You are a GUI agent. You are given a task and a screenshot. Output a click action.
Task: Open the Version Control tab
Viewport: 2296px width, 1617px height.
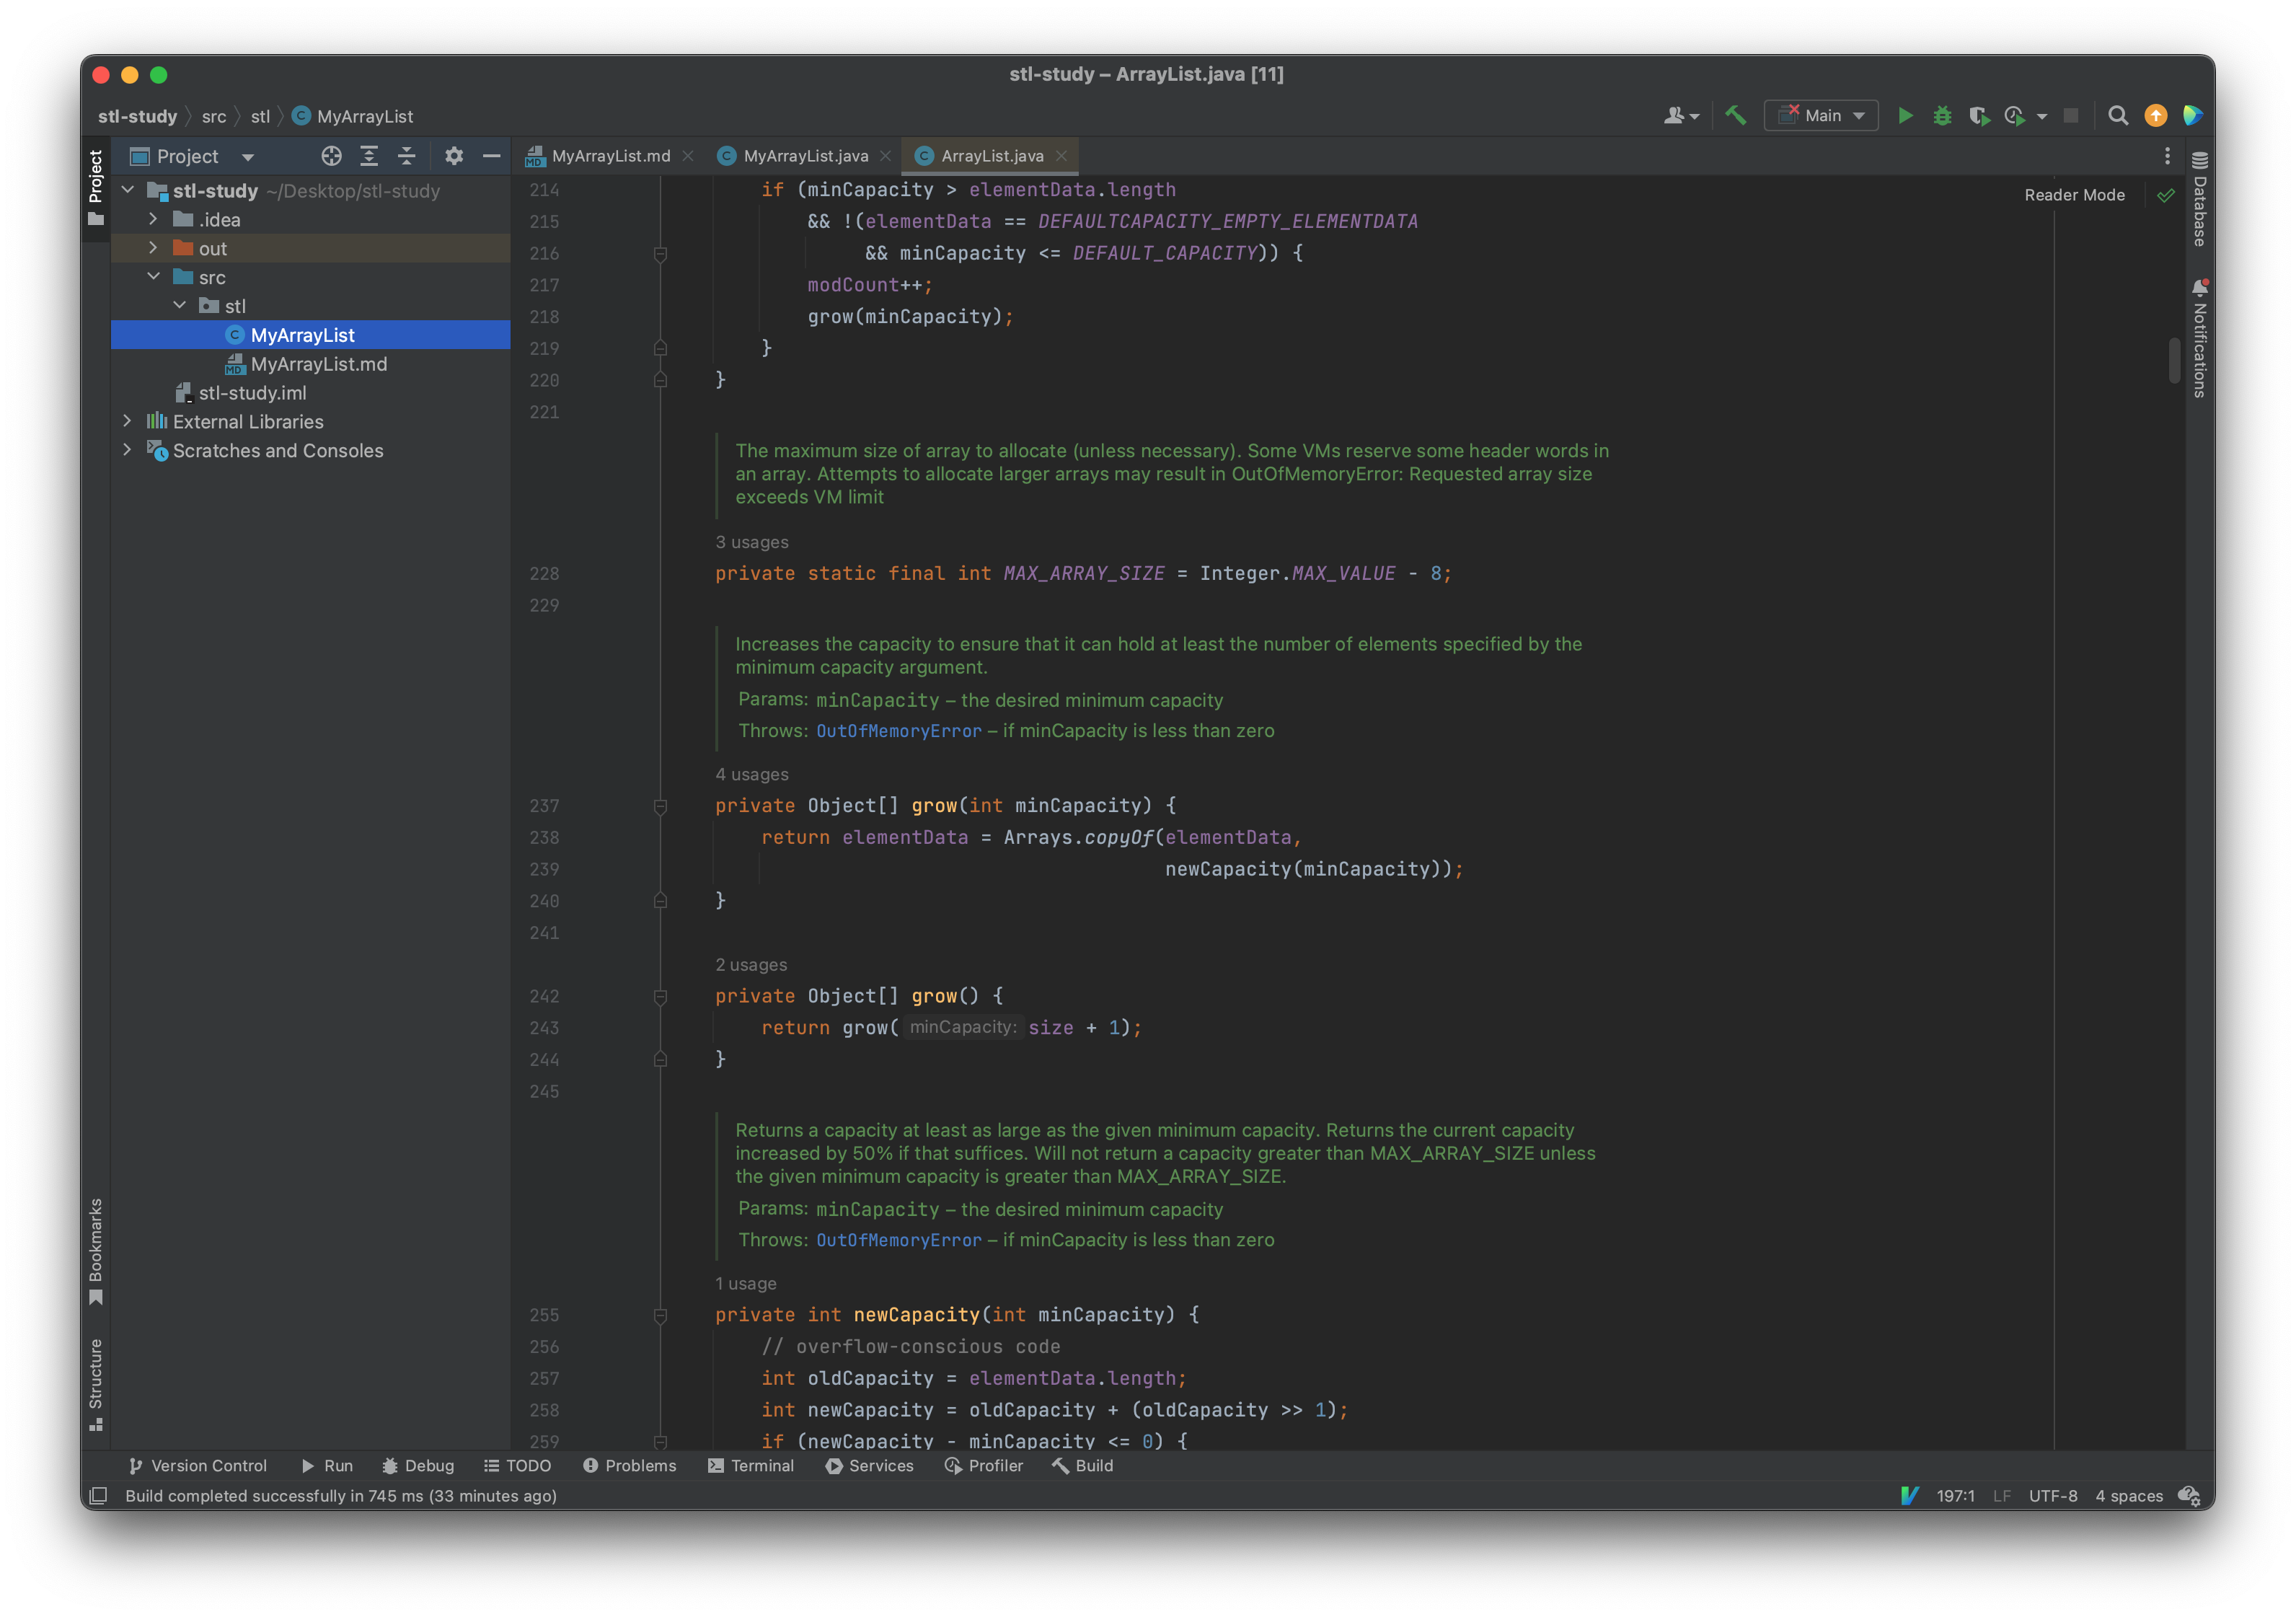(x=197, y=1466)
